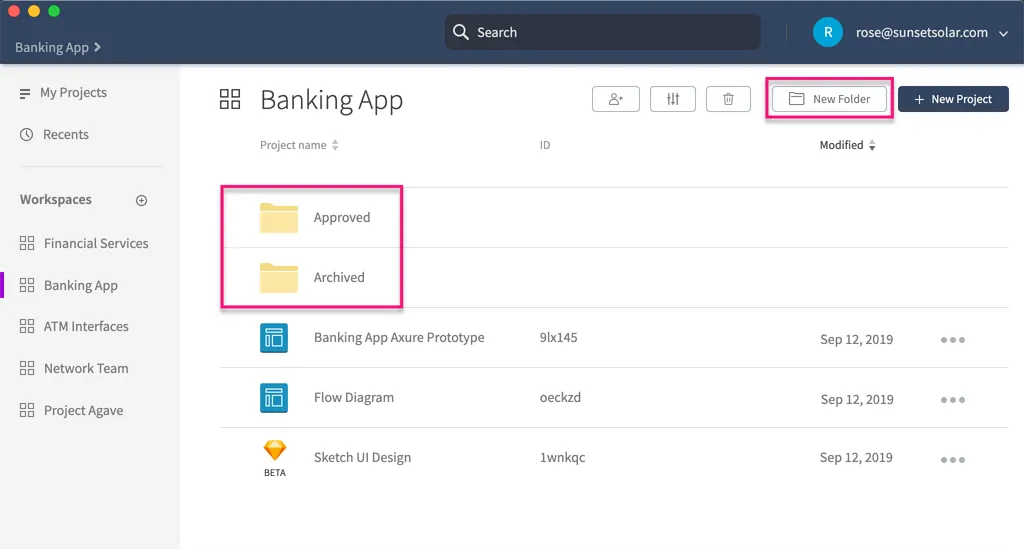1024x549 pixels.
Task: Click the Approved folder icon
Action: tap(279, 217)
